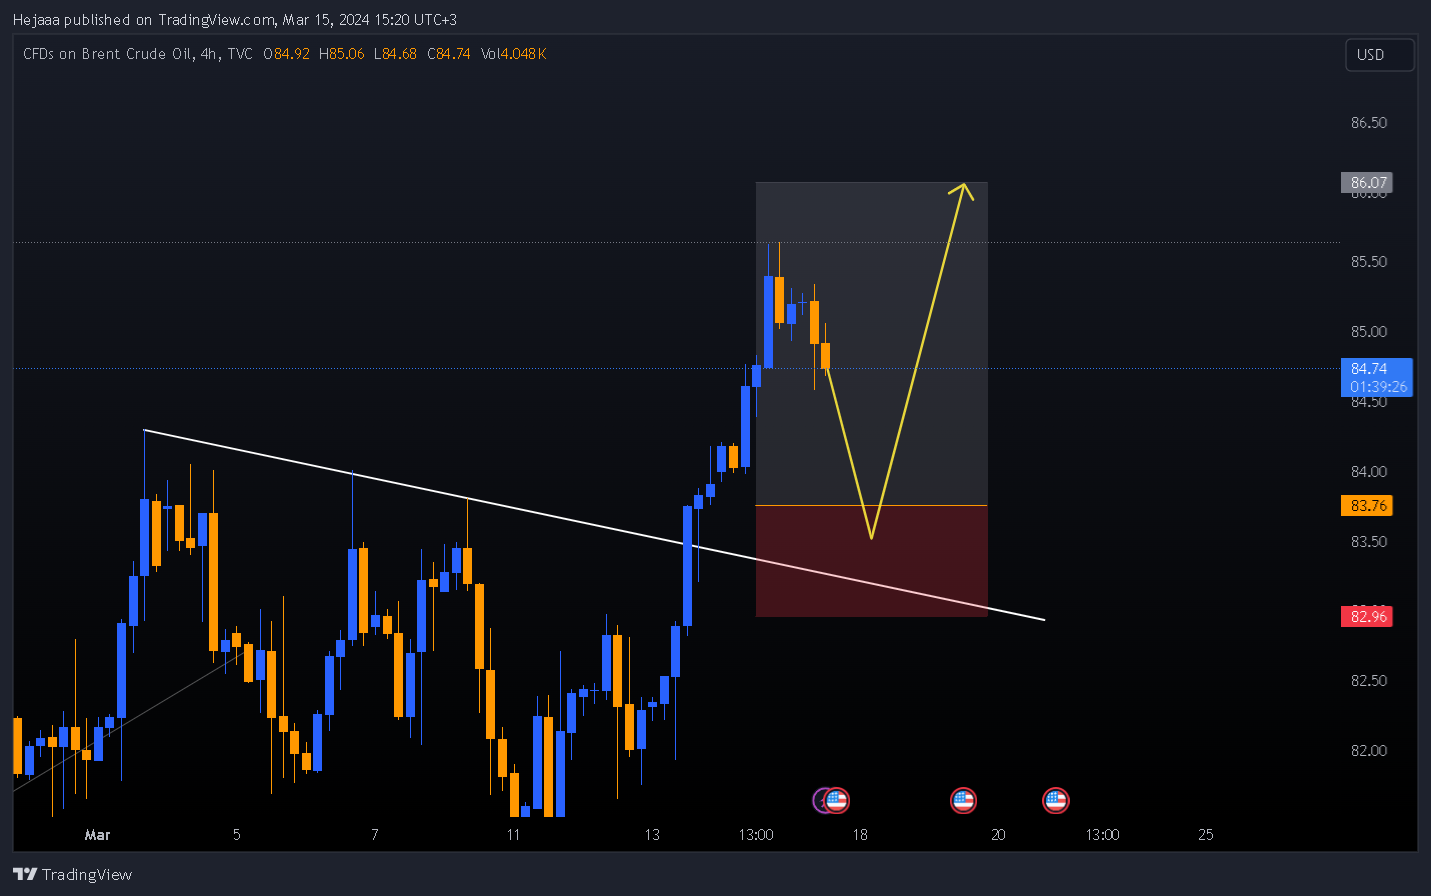
Task: Open the rightmost US flag economic event marker
Action: 1055,800
